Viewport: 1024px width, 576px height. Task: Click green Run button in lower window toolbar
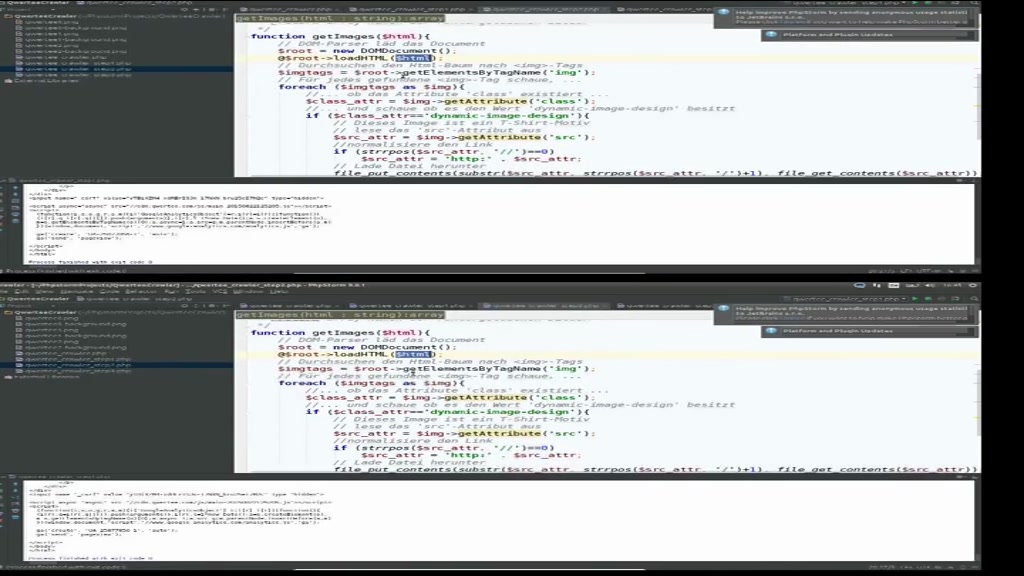click(915, 298)
